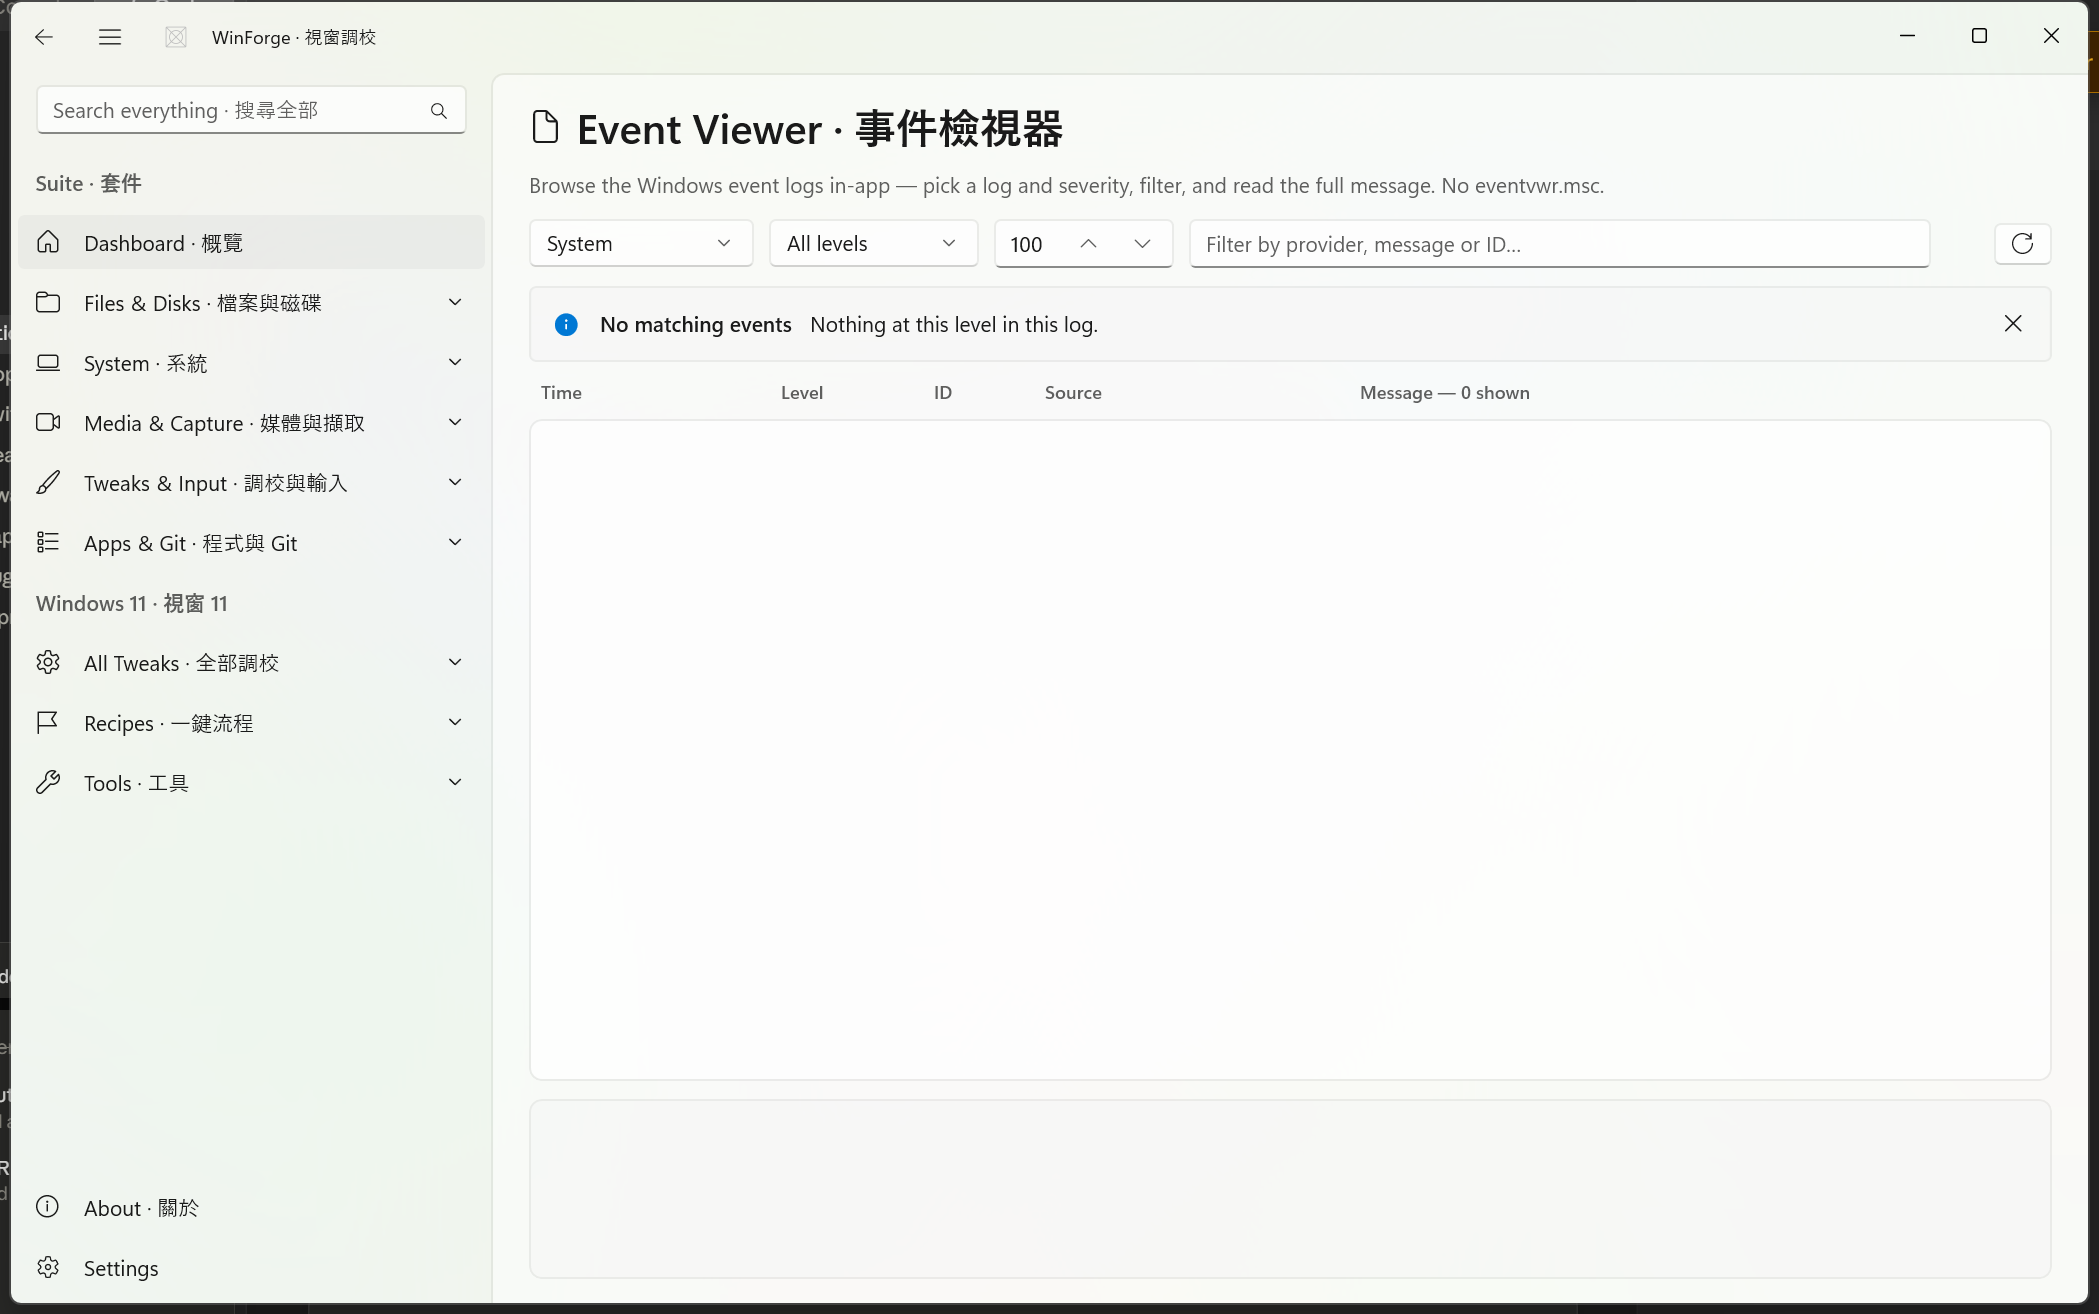This screenshot has height=1314, width=2099.
Task: Click the All Tweaks gear icon
Action: 48,663
